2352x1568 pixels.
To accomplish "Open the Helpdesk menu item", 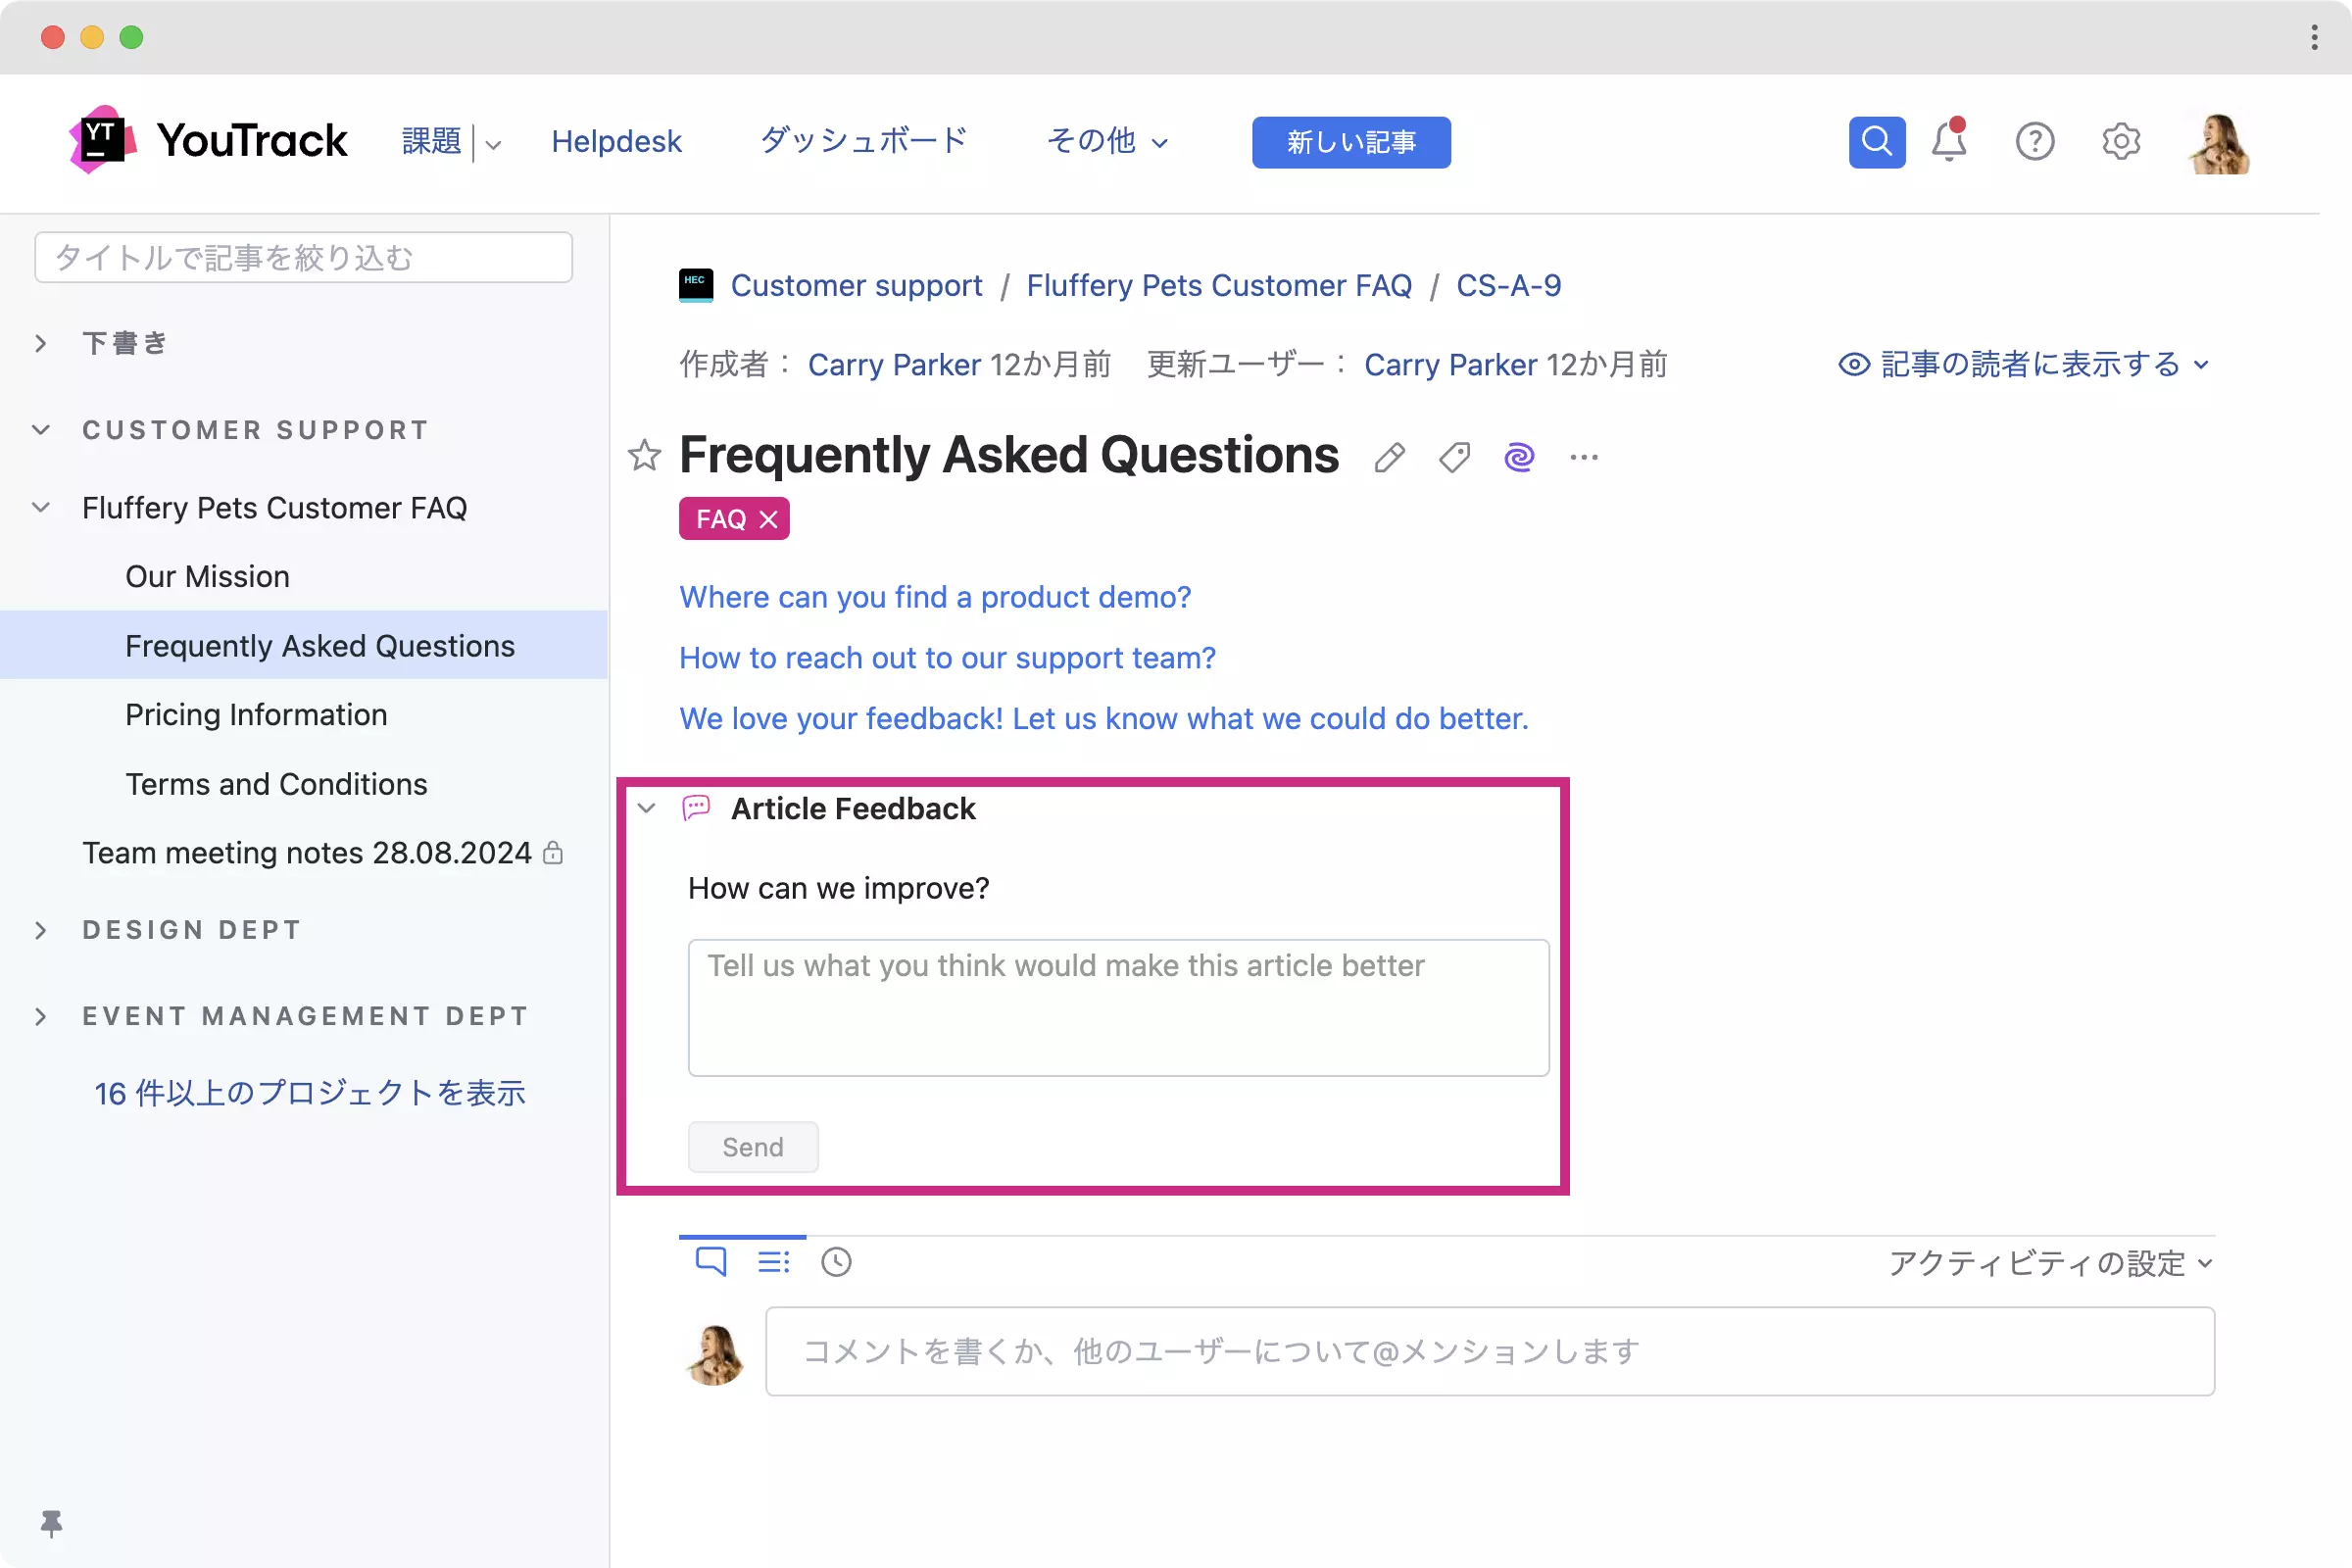I will pos(616,142).
